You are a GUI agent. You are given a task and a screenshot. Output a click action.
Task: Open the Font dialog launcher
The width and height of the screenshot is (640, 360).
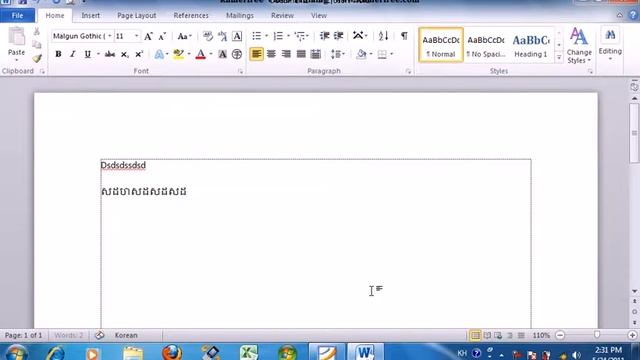[x=240, y=71]
